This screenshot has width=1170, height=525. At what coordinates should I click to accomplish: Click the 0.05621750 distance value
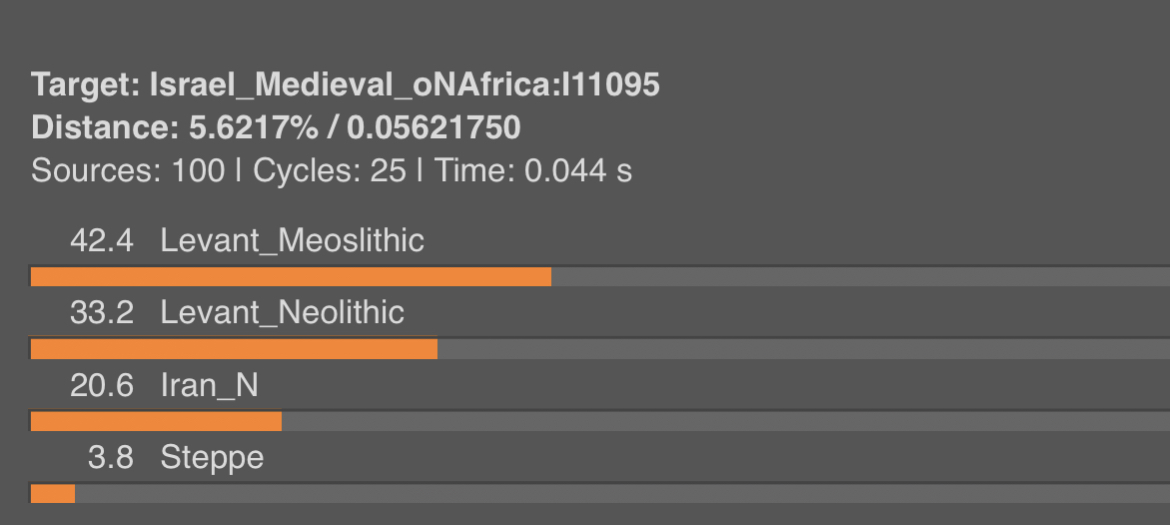click(434, 128)
